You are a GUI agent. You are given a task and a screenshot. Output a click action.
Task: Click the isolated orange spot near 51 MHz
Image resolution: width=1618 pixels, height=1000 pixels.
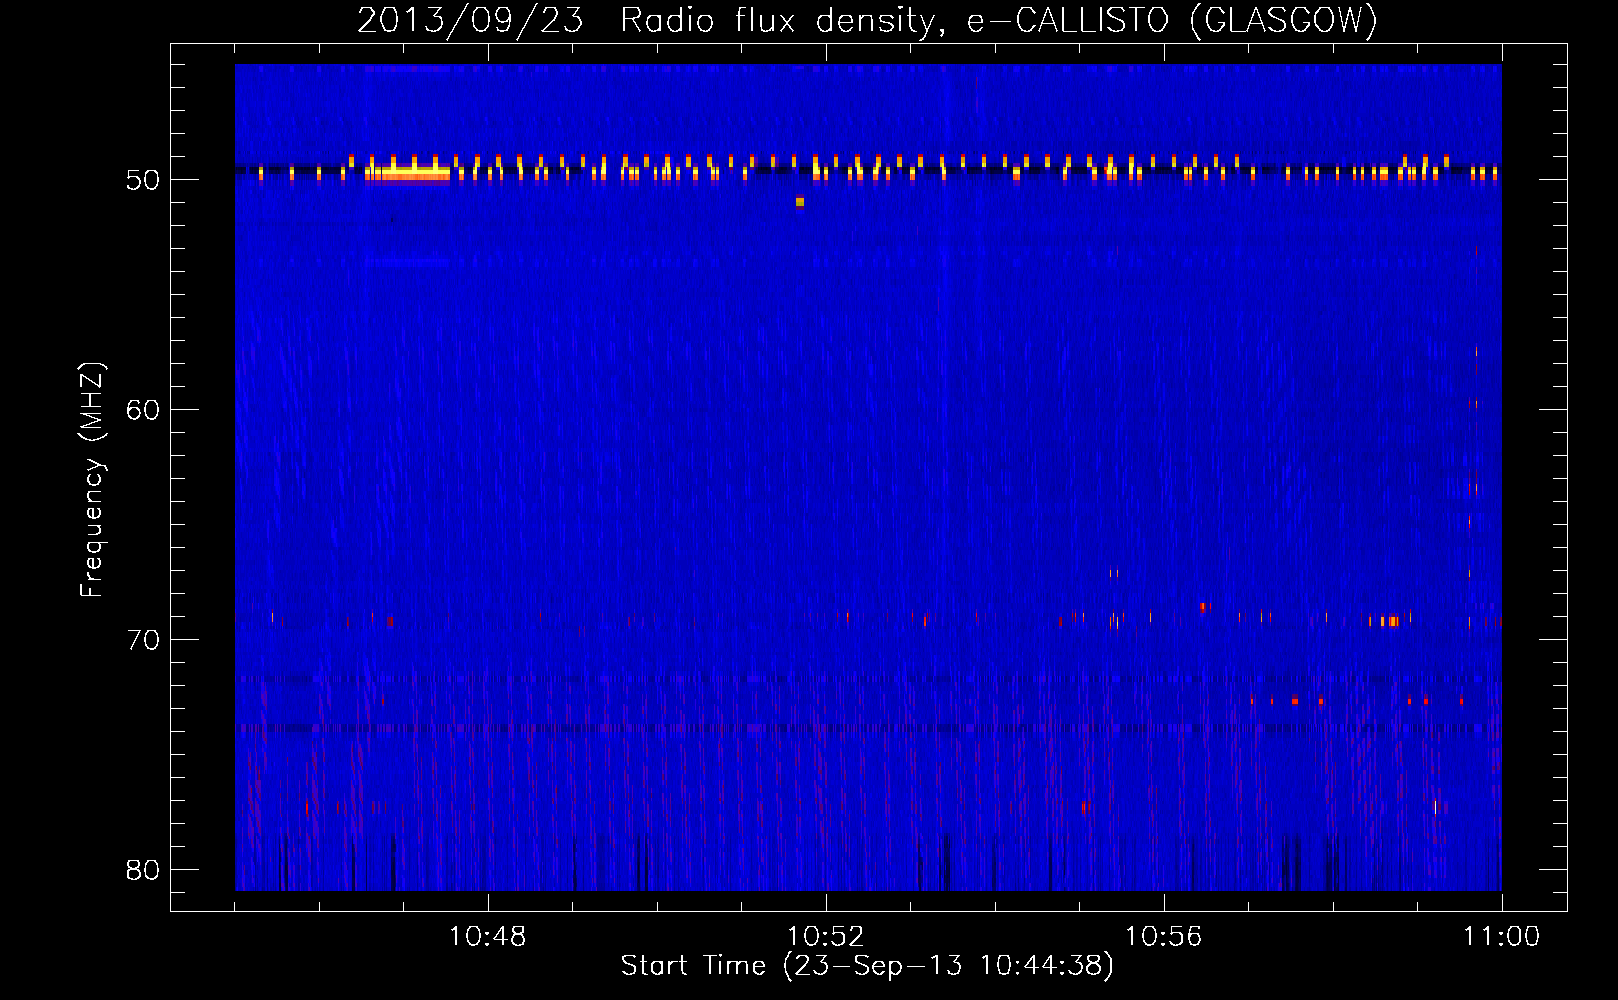click(x=800, y=202)
